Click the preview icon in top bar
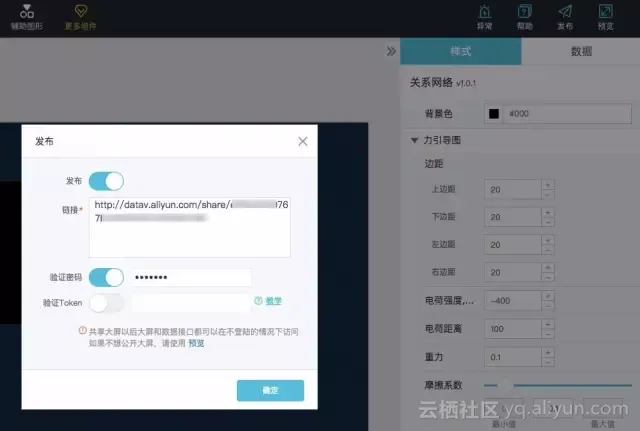The image size is (640, 431). coord(605,17)
